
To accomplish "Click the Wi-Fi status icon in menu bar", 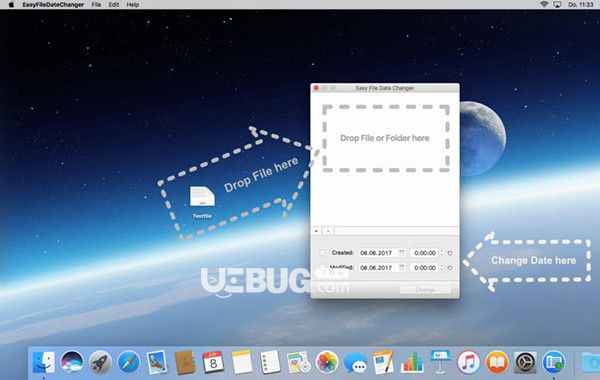I will click(544, 5).
